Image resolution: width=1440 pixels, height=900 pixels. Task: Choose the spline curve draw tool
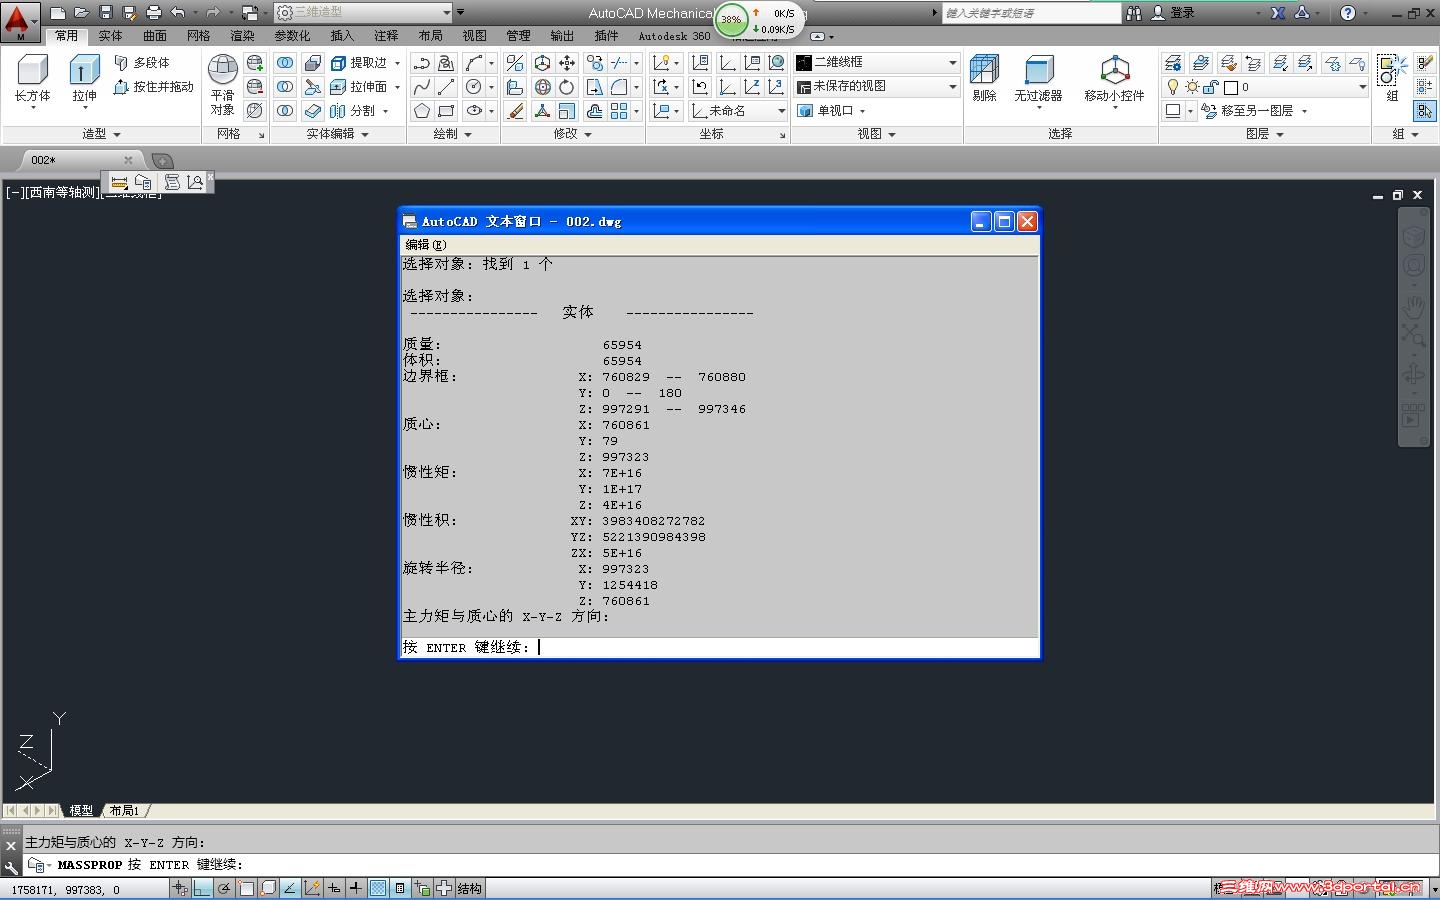click(x=422, y=87)
